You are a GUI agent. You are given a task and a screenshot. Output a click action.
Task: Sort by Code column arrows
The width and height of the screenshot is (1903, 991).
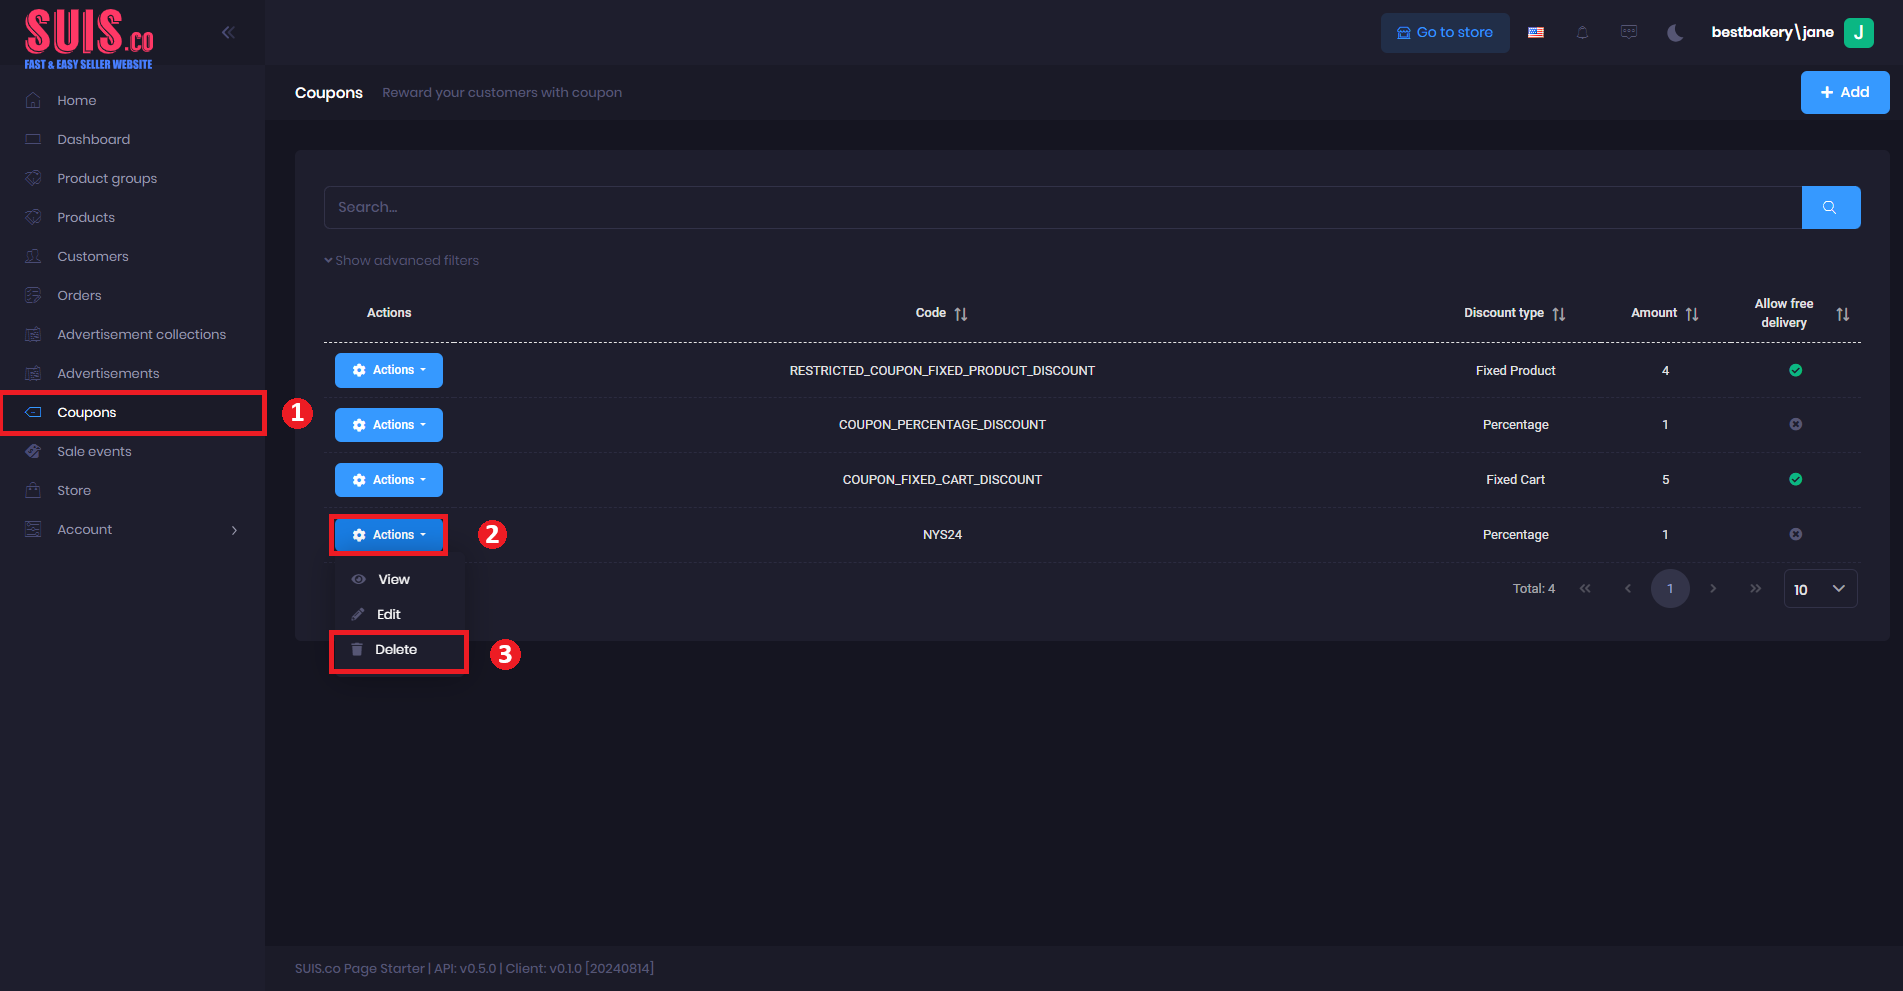pos(961,314)
